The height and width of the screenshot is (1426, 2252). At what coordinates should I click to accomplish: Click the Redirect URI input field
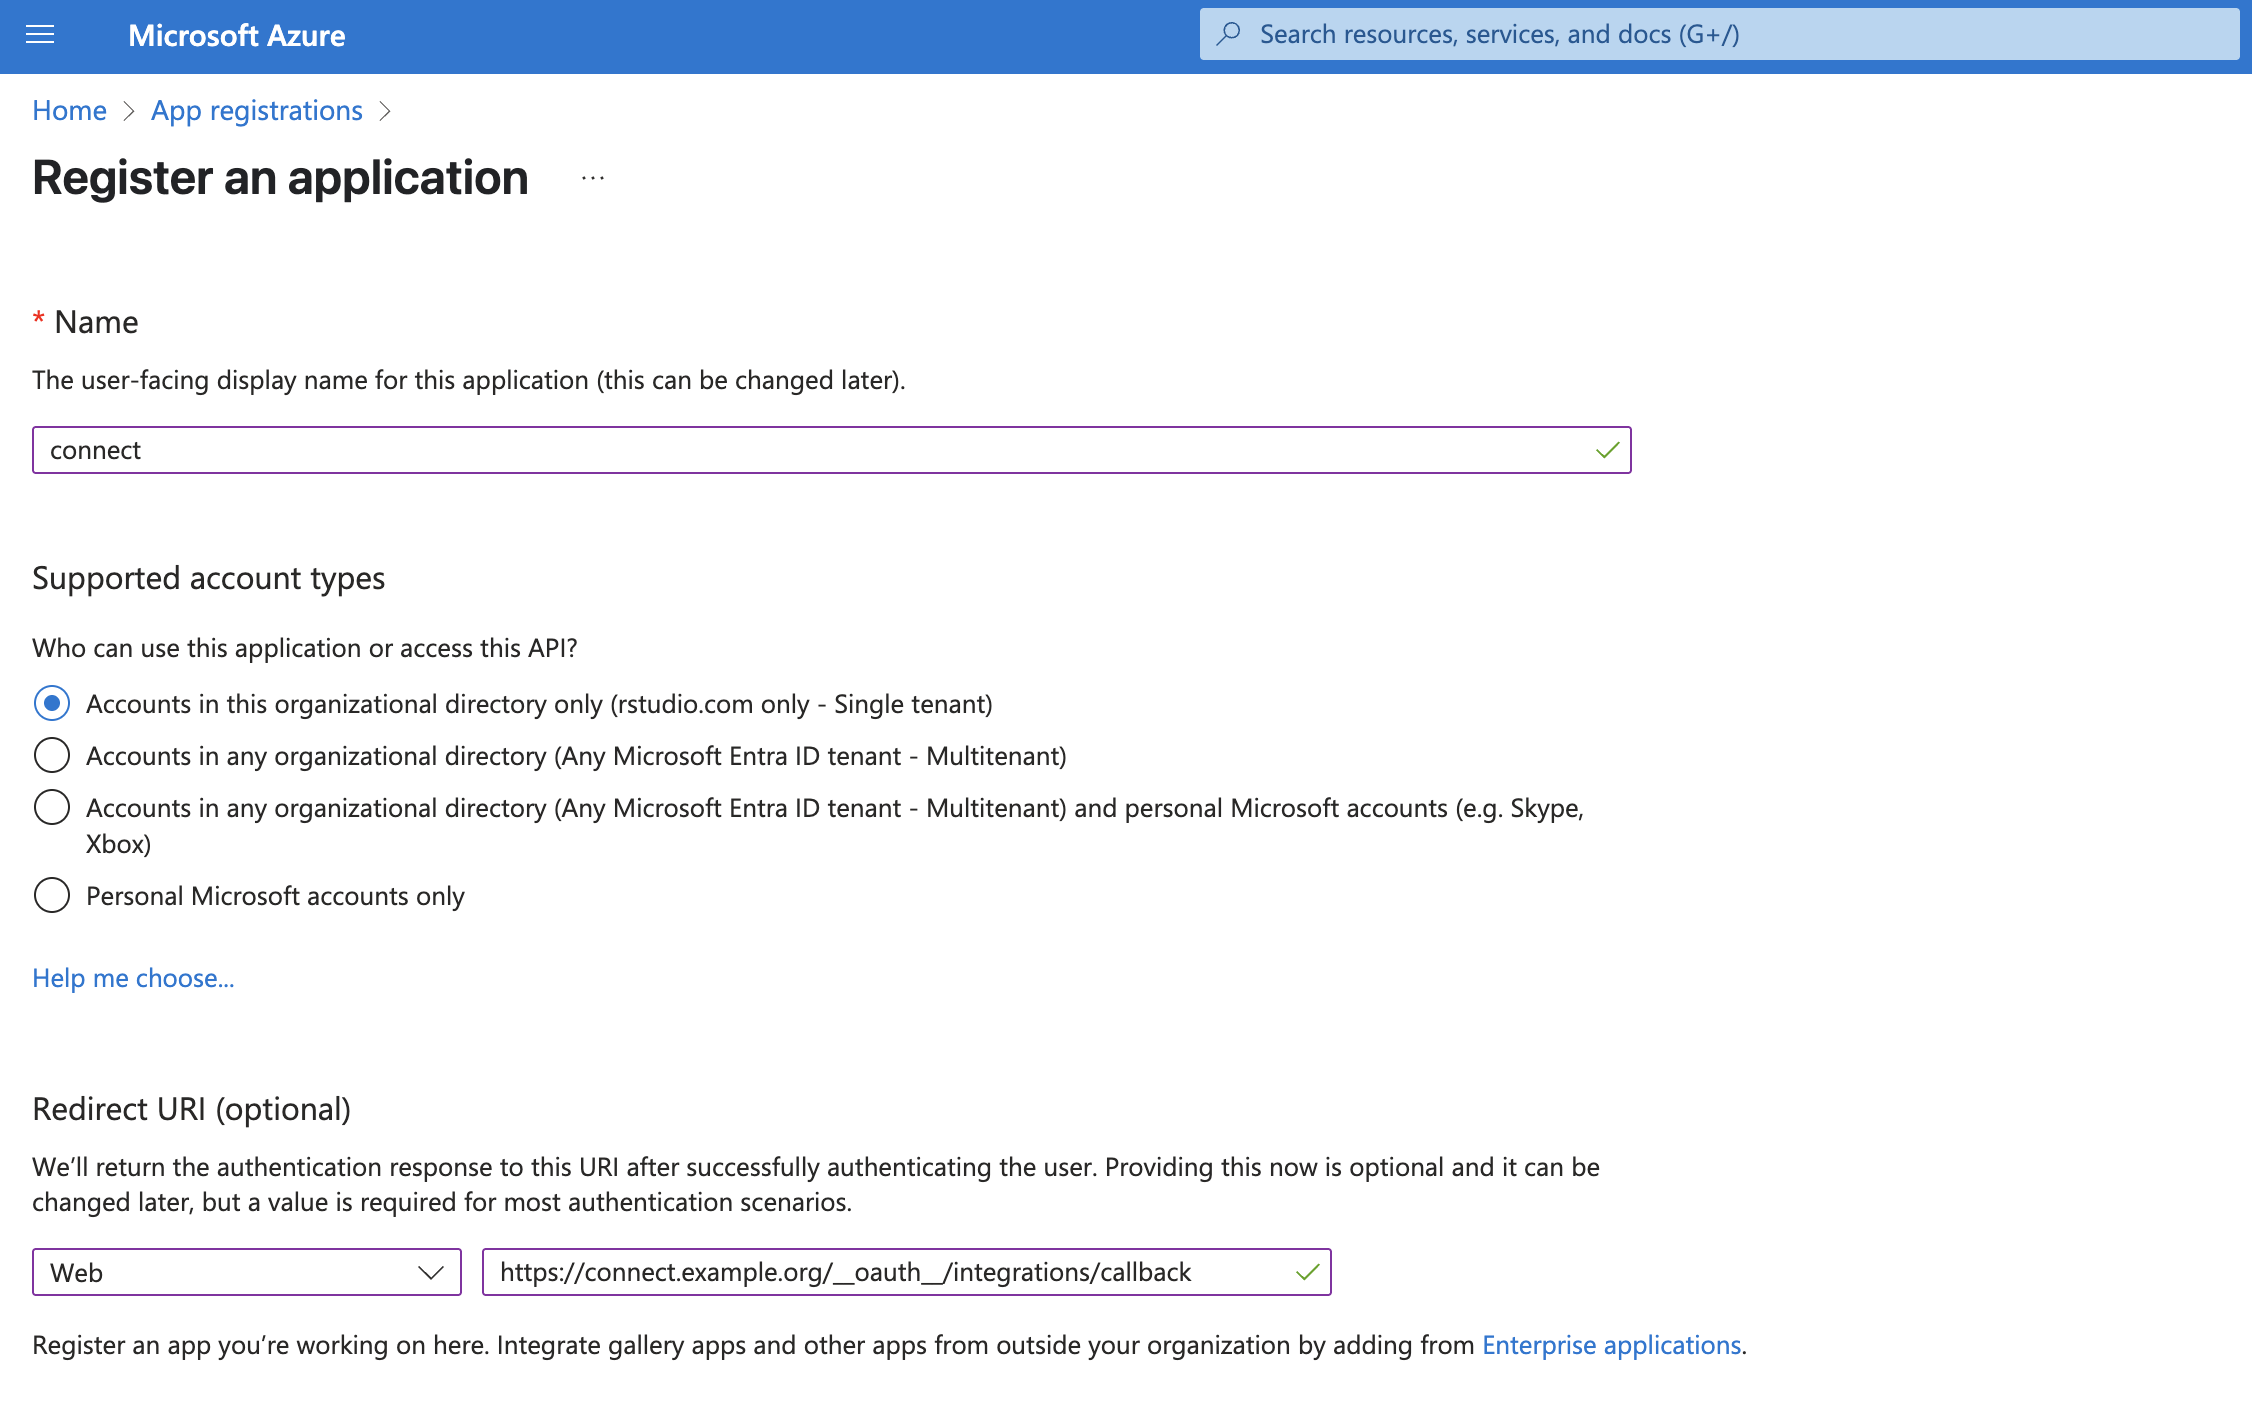coord(906,1272)
